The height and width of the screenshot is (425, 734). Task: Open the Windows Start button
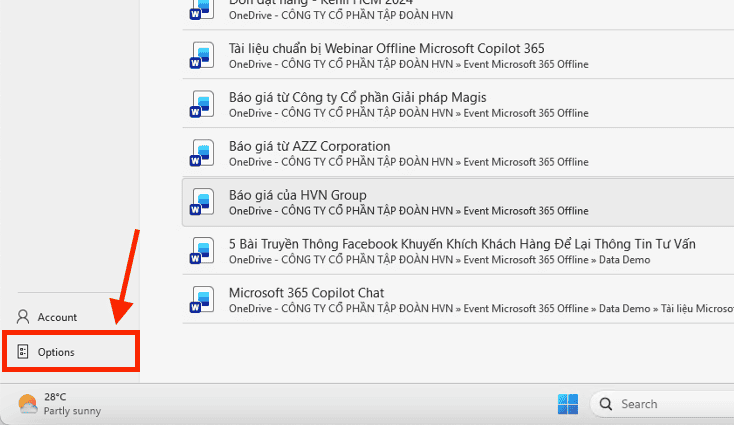tap(568, 404)
